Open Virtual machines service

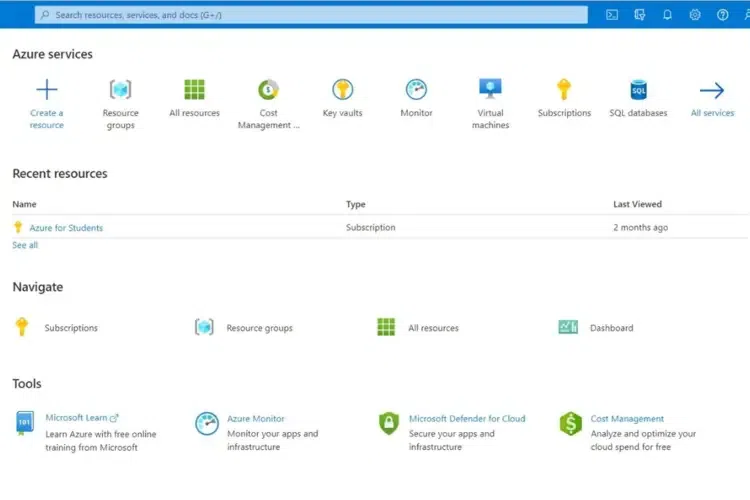490,104
